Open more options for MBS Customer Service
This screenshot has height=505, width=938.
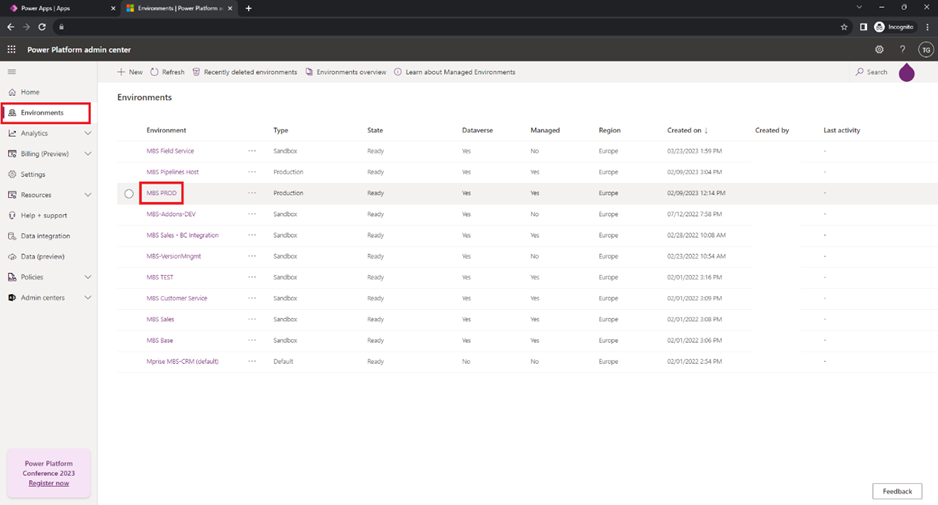point(252,298)
